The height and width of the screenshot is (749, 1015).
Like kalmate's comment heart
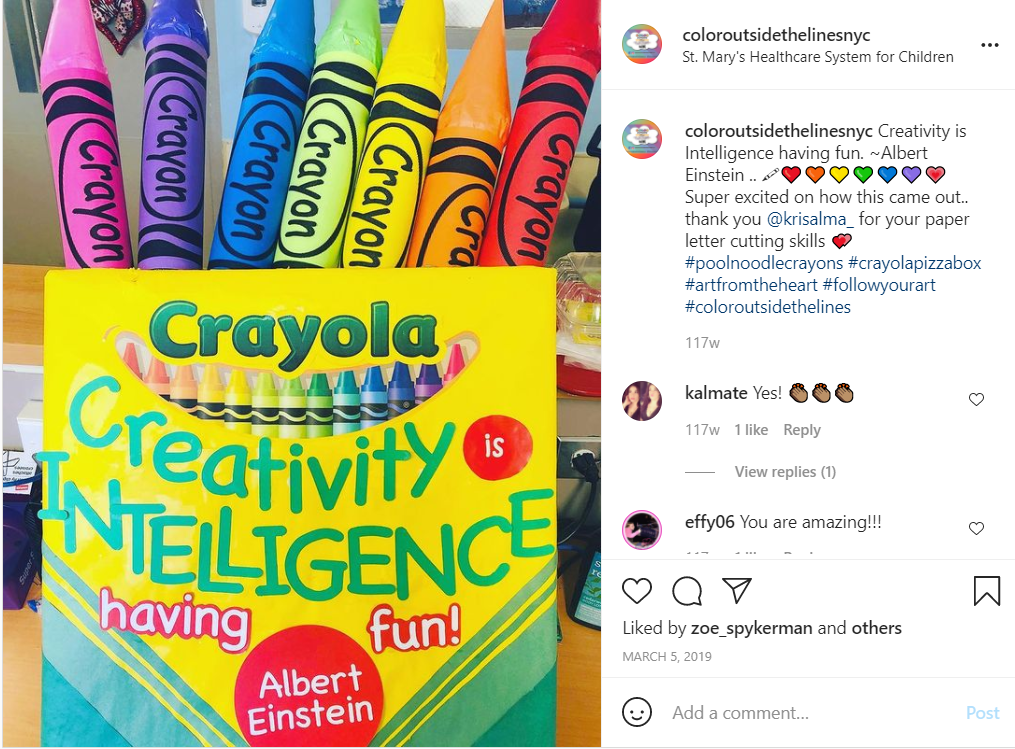[x=976, y=399]
